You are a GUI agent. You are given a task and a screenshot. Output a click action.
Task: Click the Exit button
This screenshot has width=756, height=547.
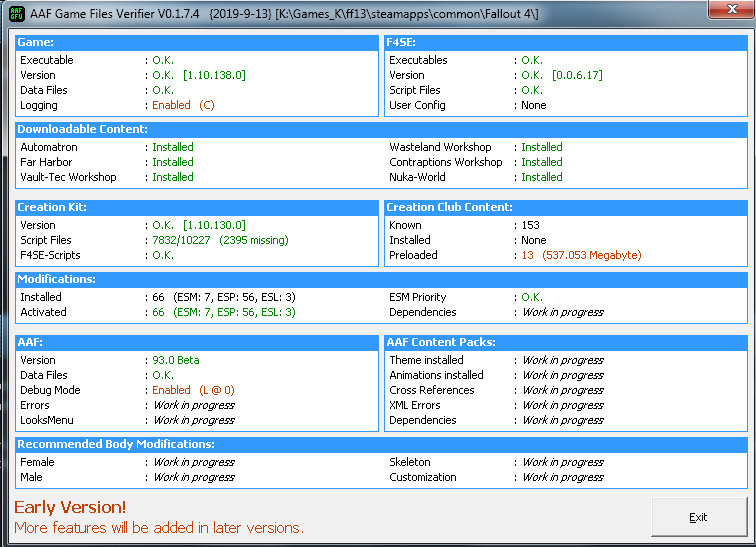[699, 517]
